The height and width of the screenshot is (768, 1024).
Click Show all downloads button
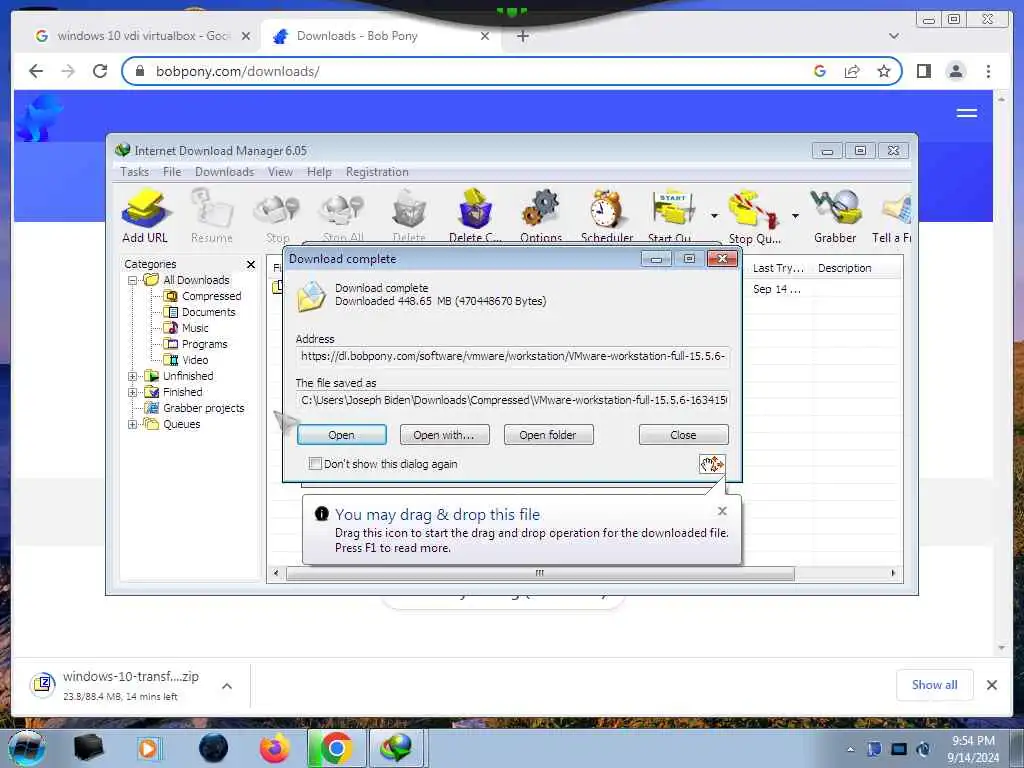point(935,685)
